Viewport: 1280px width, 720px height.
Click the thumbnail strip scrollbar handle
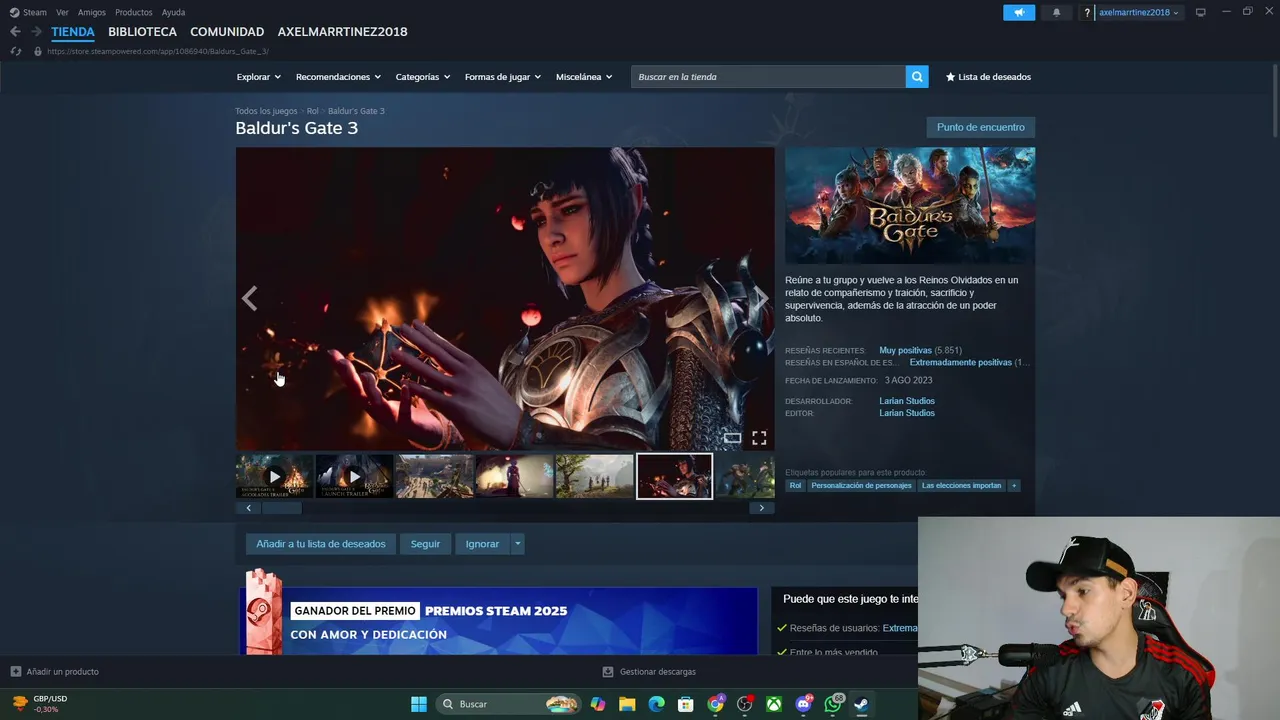[x=282, y=508]
